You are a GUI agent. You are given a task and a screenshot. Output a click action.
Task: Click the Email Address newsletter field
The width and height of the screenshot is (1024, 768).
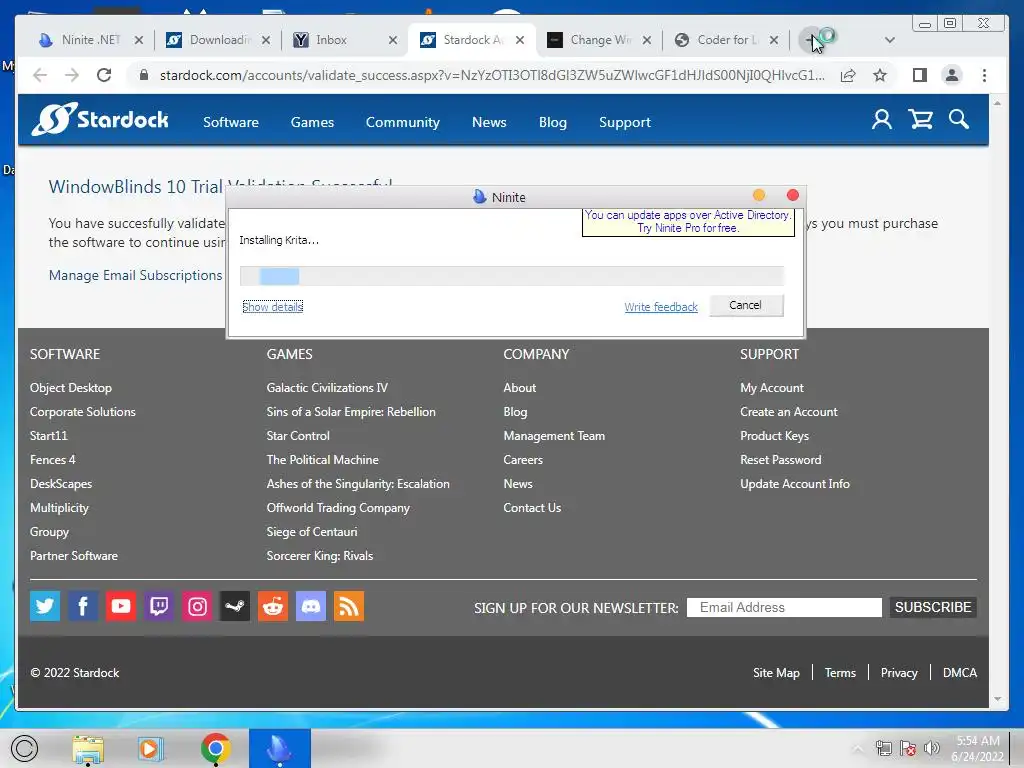coord(784,607)
